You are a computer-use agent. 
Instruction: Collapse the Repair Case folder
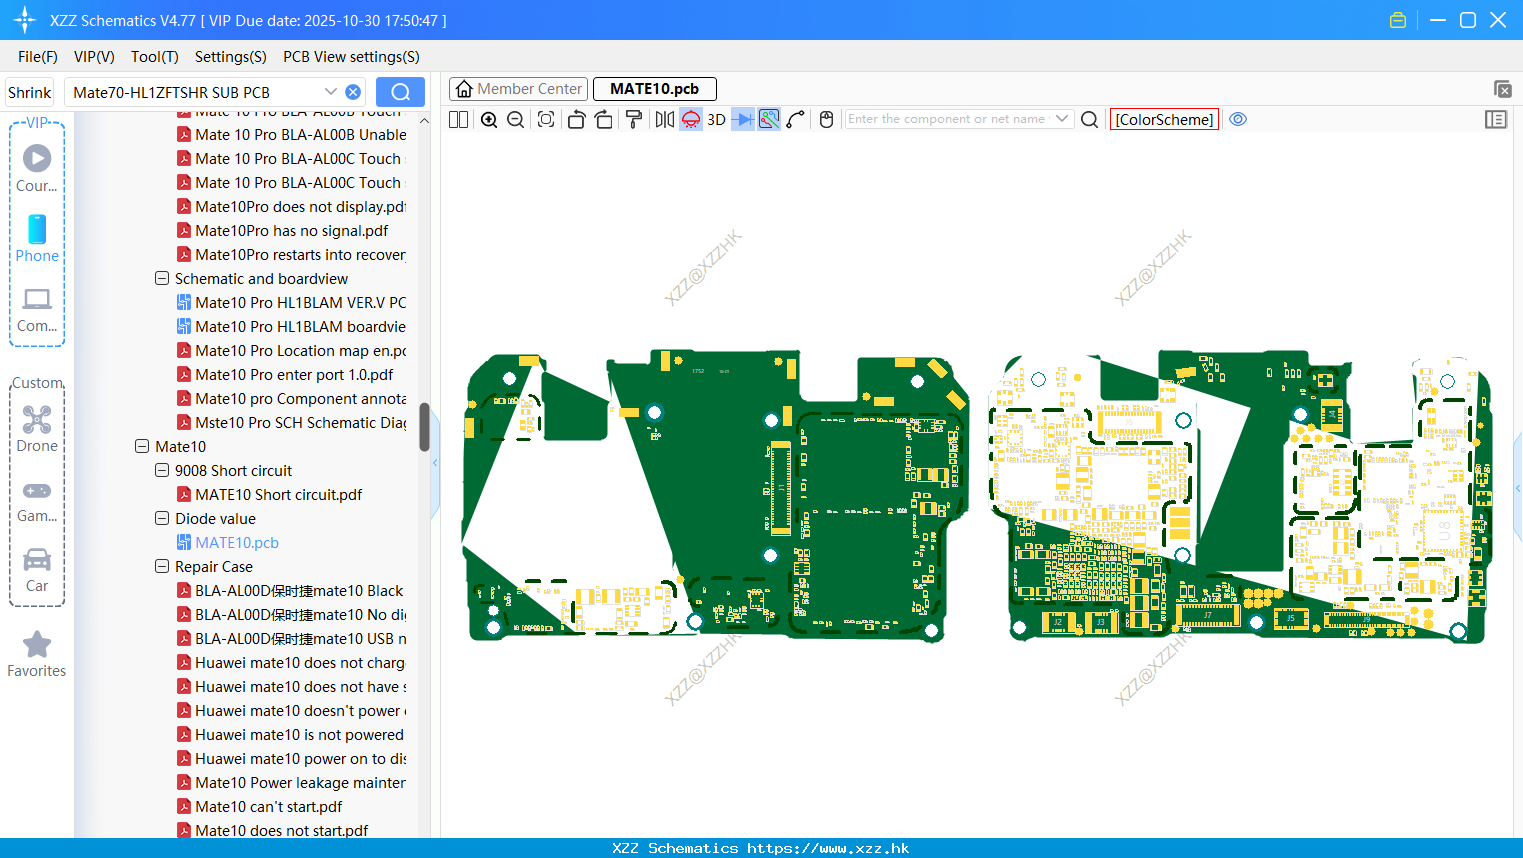pyautogui.click(x=162, y=566)
